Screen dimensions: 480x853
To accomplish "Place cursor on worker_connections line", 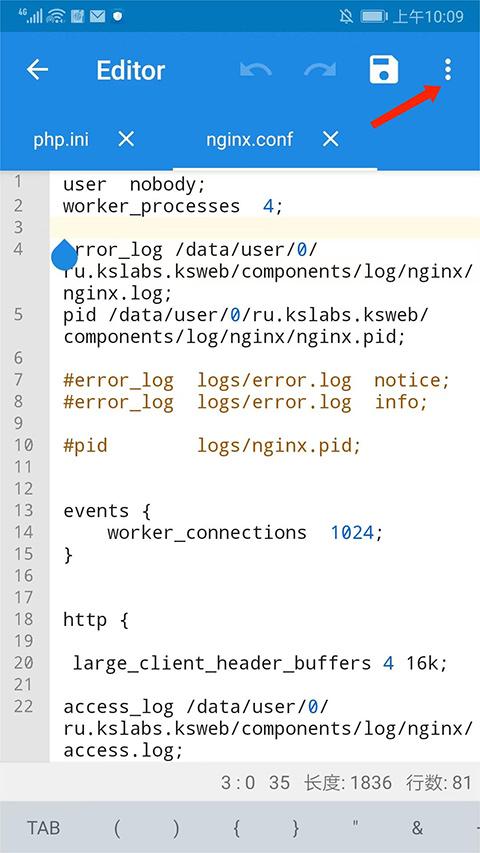I will point(245,532).
